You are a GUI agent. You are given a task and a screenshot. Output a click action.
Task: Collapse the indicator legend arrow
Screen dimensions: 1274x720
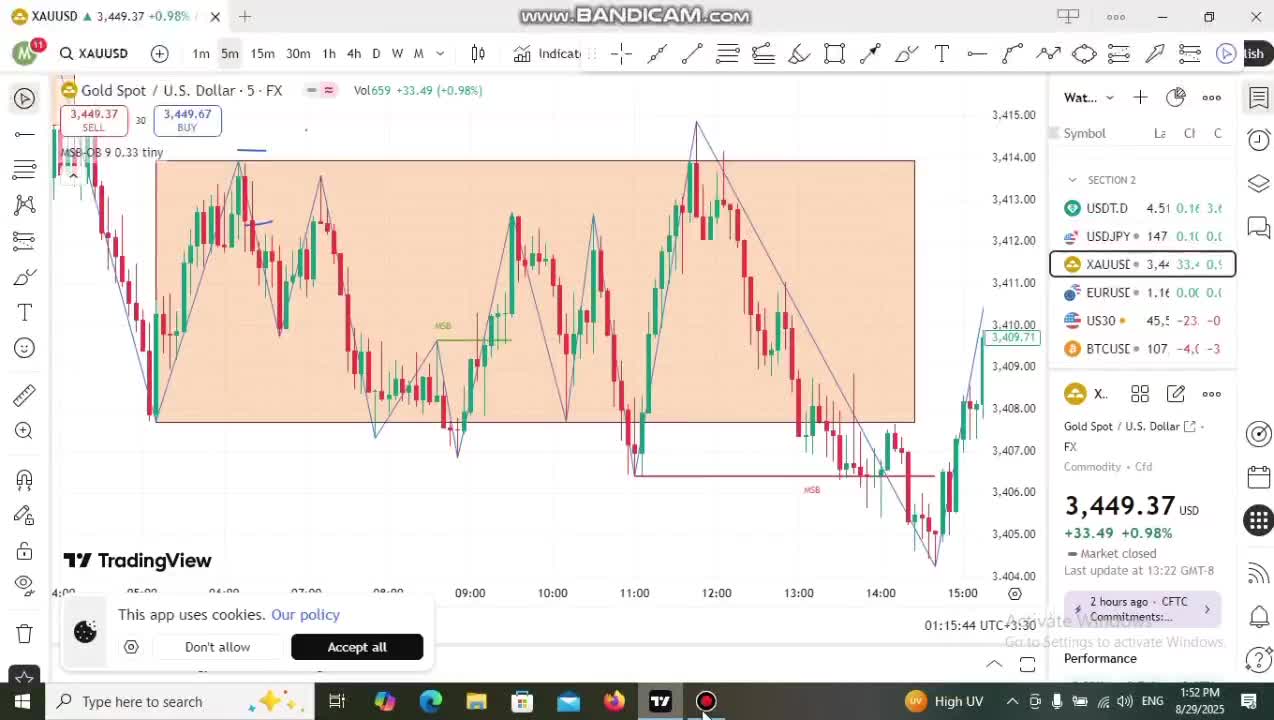(72, 176)
